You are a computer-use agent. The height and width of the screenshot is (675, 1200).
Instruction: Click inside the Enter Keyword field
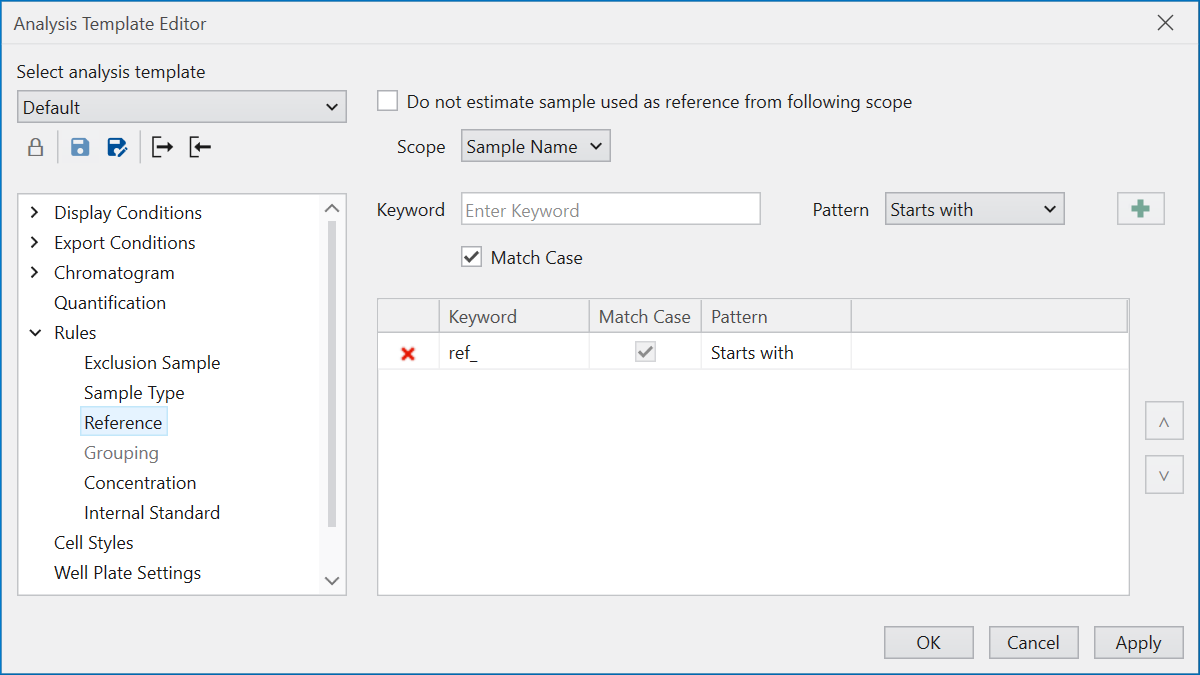coord(610,210)
